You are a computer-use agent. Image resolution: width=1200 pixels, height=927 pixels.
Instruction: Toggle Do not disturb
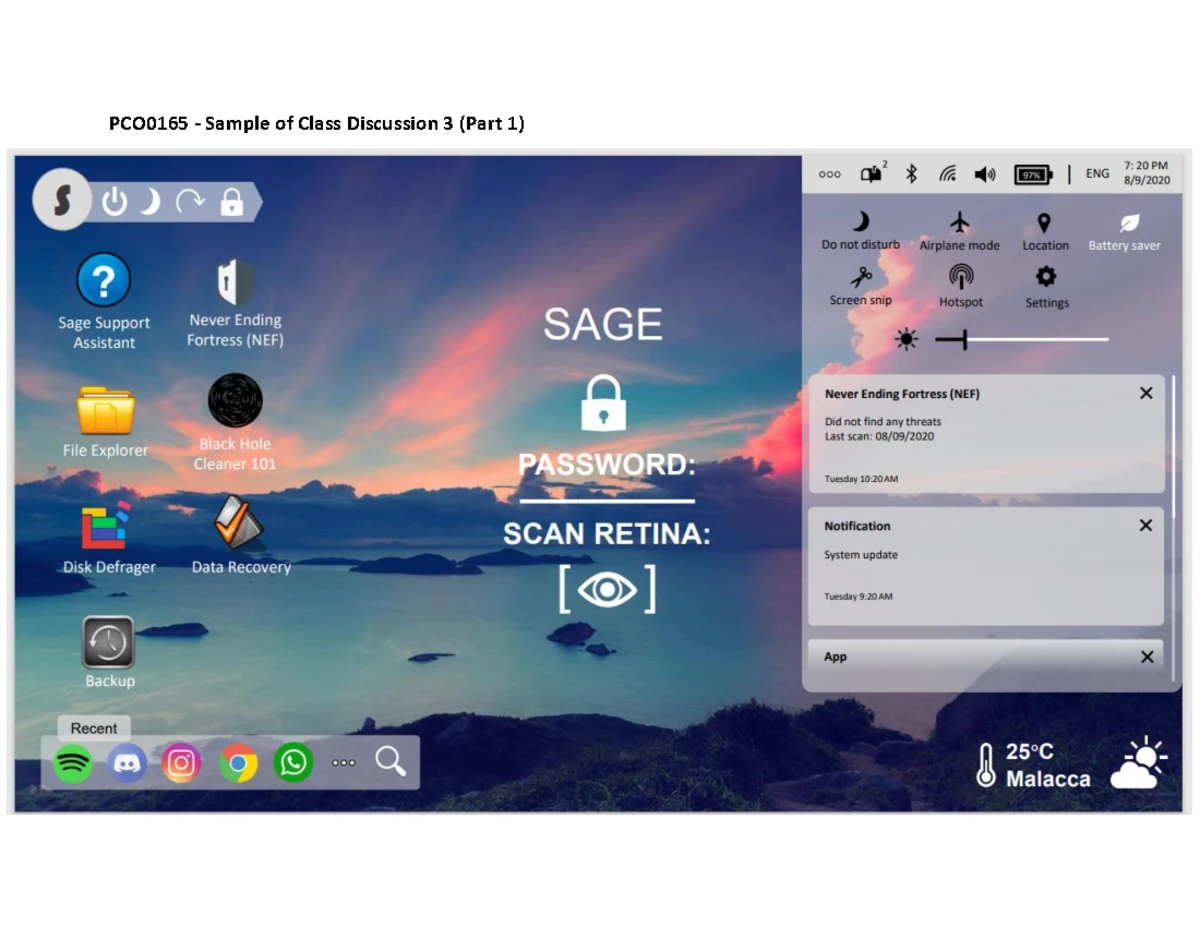click(860, 230)
